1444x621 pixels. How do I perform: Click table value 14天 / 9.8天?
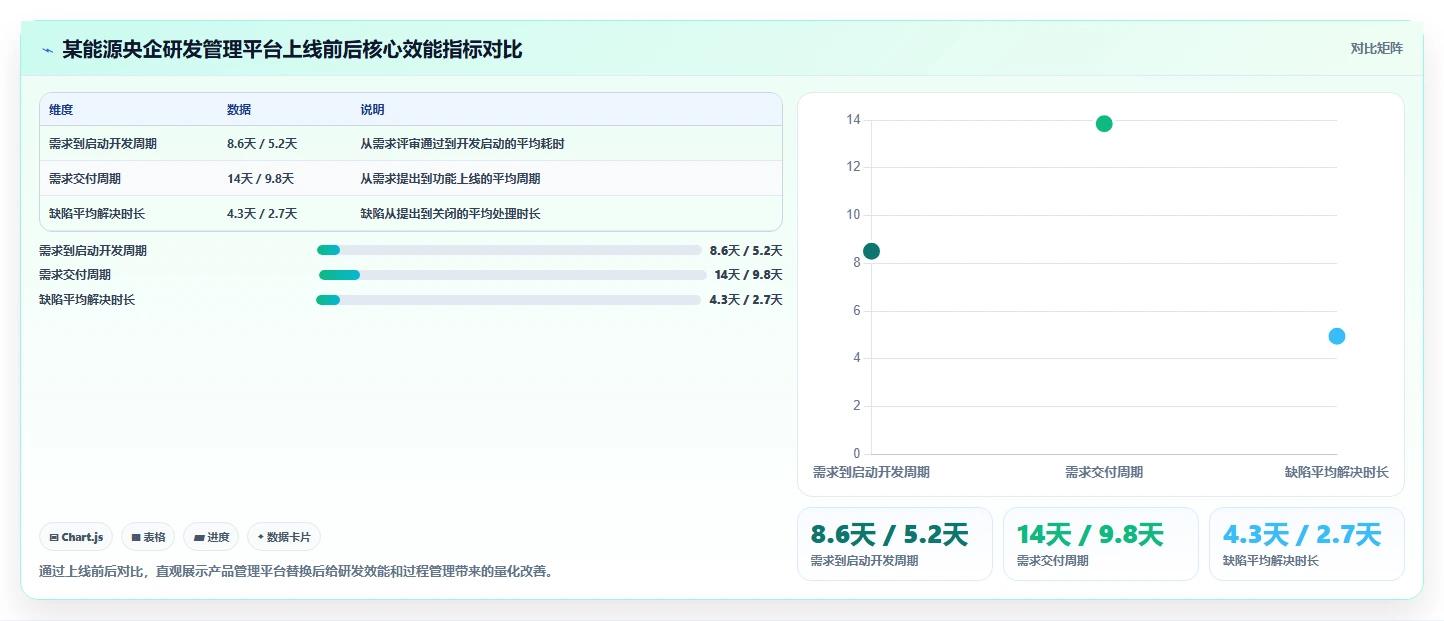pyautogui.click(x=260, y=179)
